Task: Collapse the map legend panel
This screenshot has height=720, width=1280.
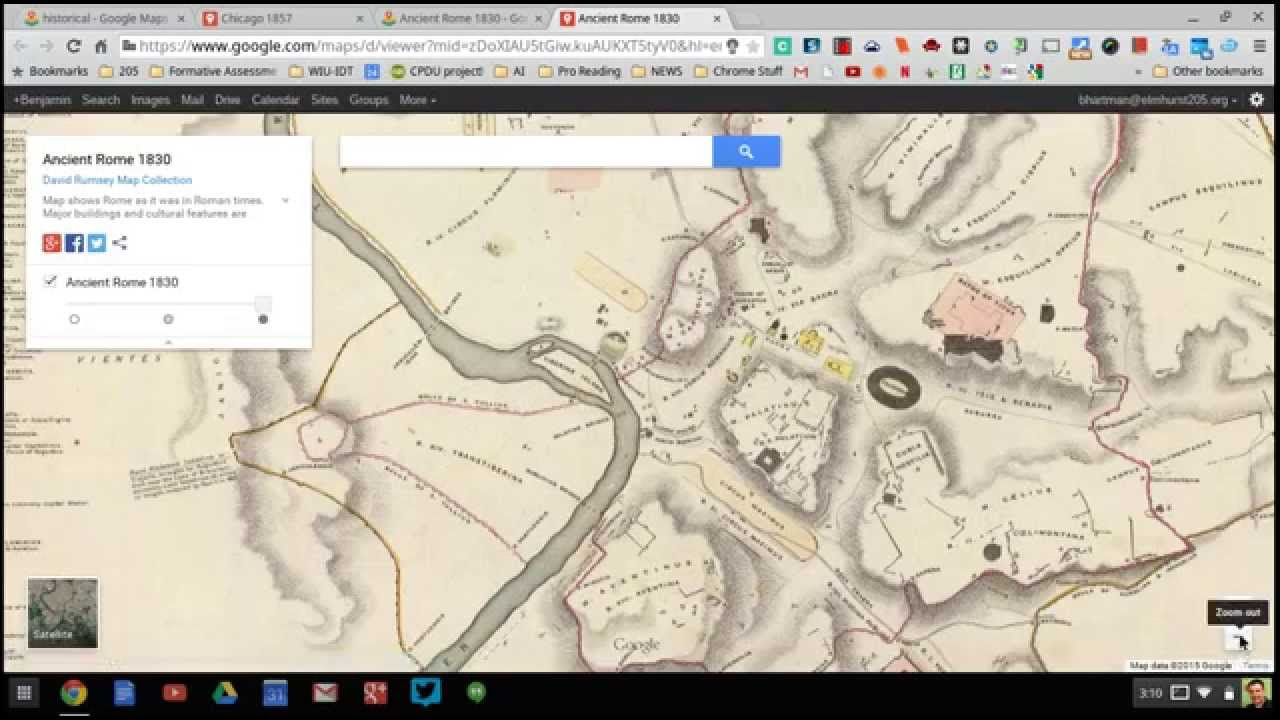Action: click(x=168, y=342)
